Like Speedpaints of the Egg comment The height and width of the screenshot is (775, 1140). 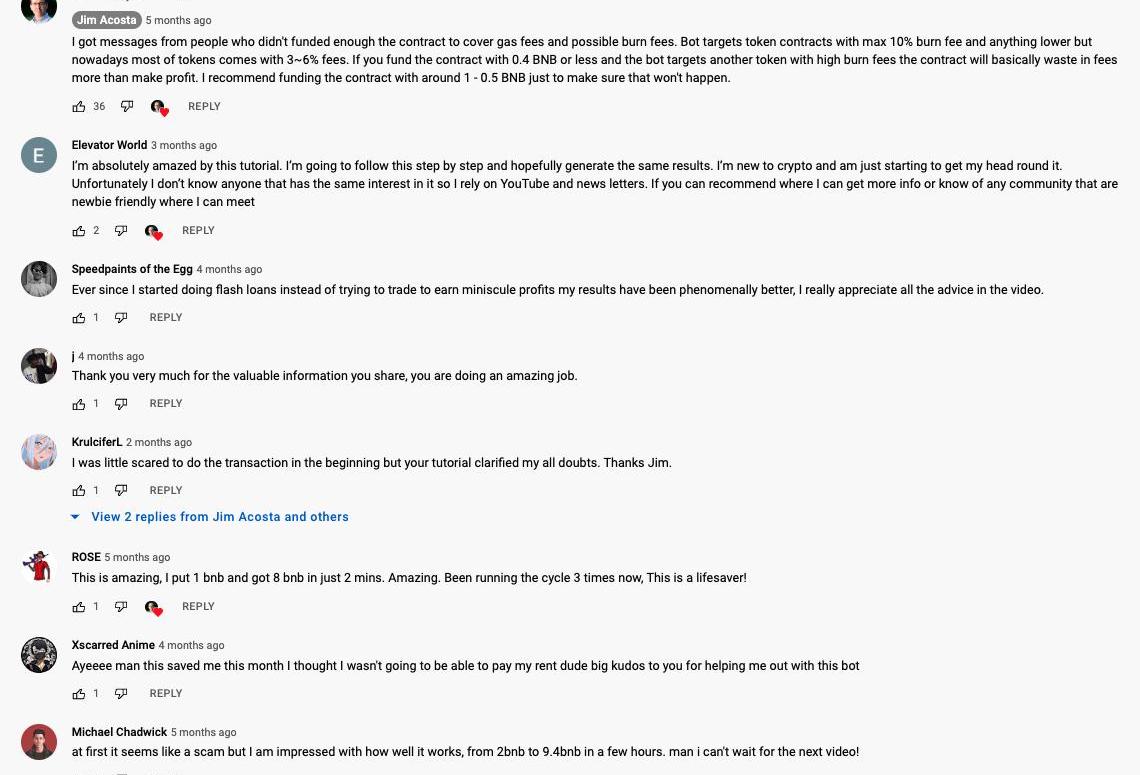[x=79, y=318]
